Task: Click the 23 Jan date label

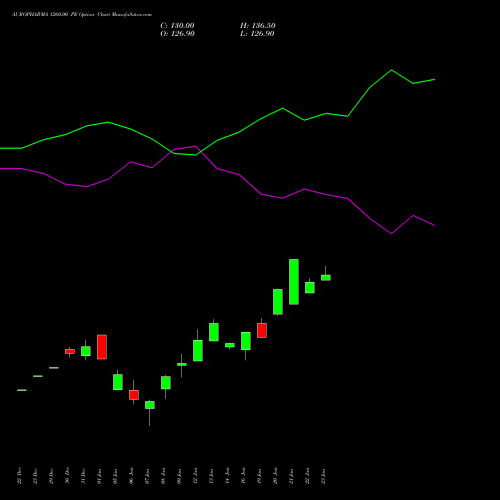Action: pyautogui.click(x=323, y=476)
